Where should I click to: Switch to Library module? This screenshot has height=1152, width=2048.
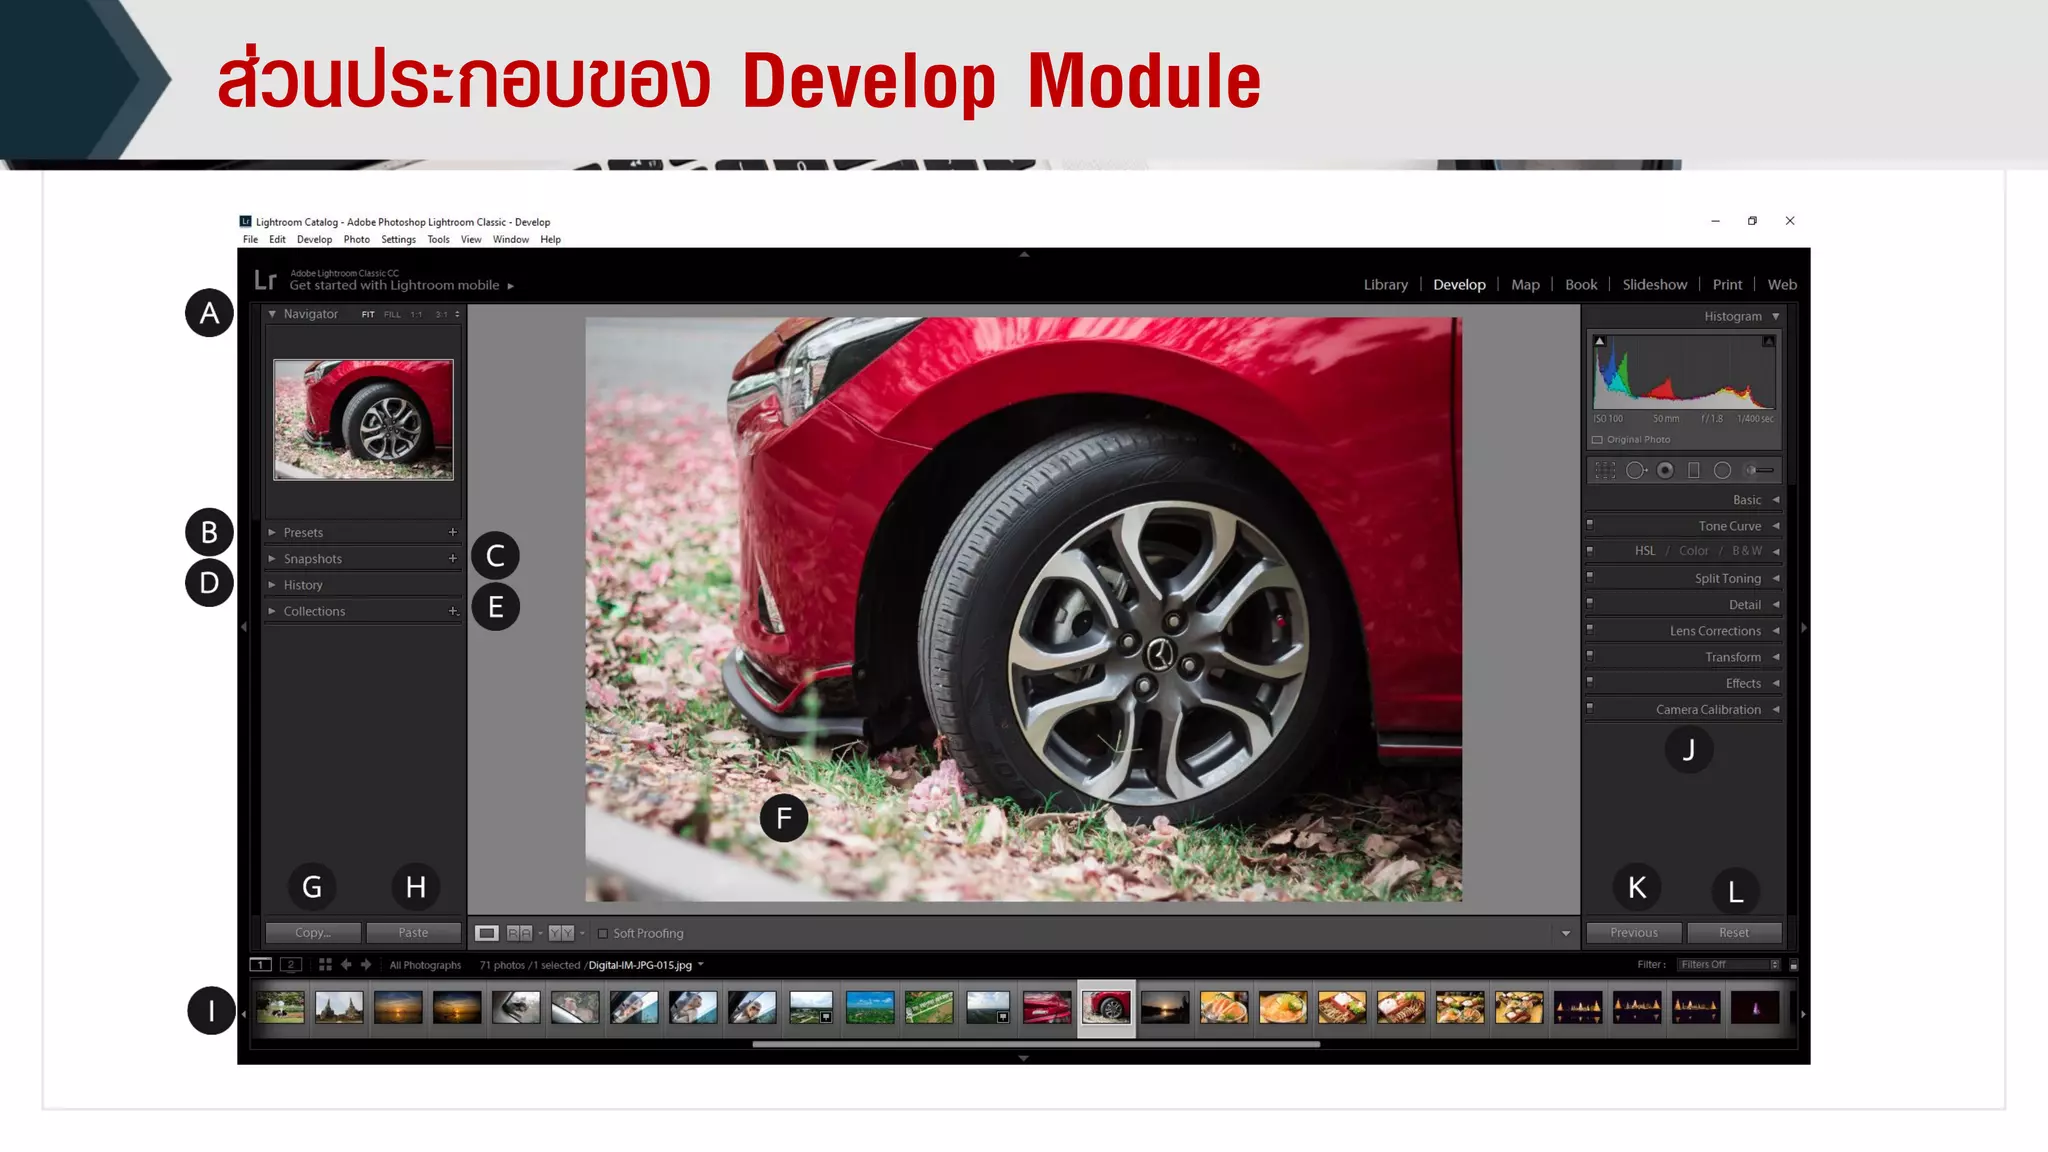pos(1385,285)
